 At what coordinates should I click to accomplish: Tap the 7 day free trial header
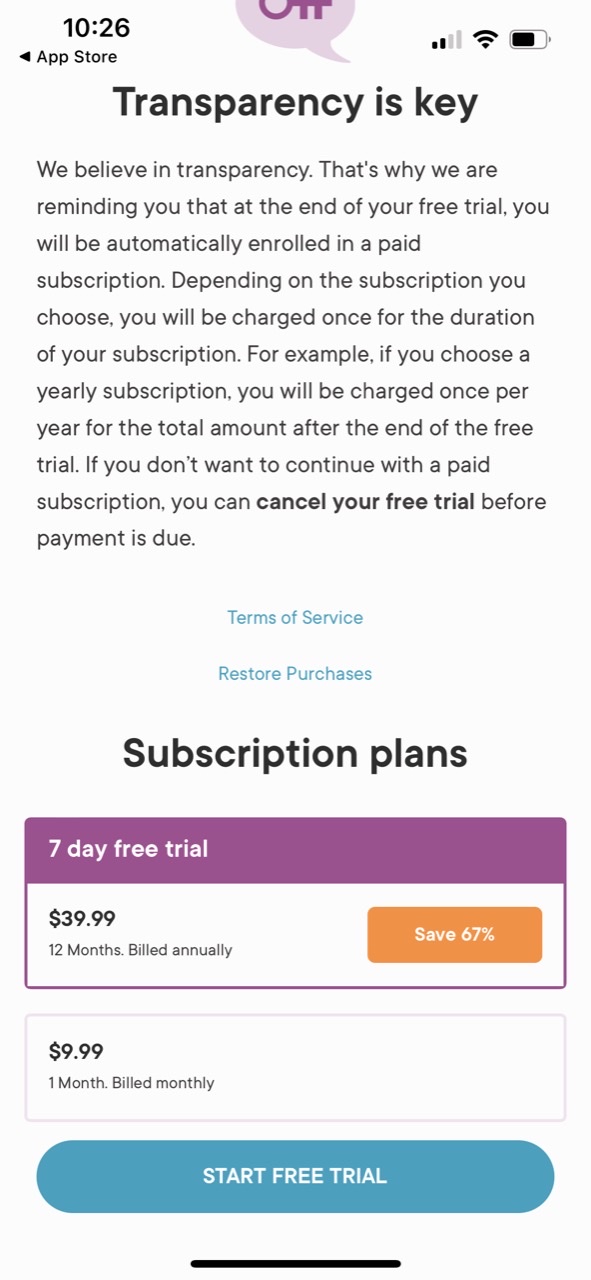click(x=295, y=850)
